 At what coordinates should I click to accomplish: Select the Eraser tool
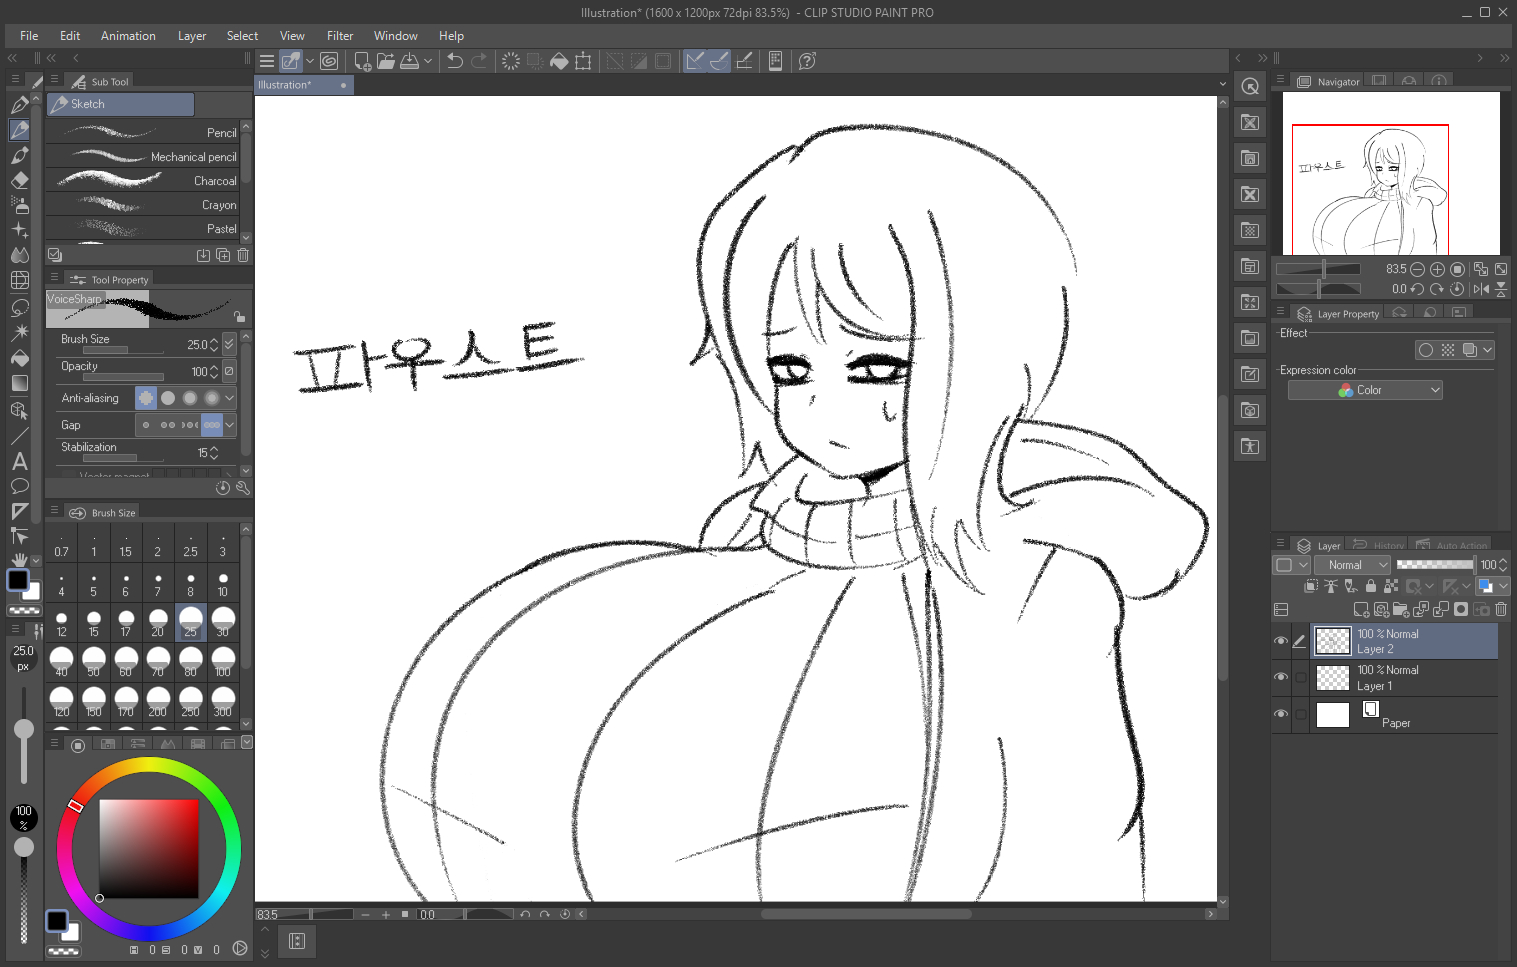19,181
